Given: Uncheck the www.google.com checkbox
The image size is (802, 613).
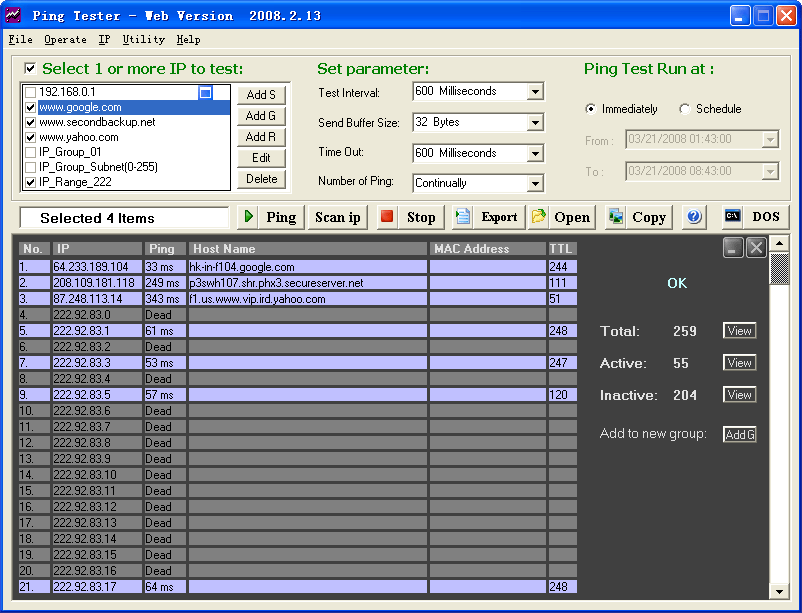Looking at the screenshot, I should click(x=31, y=107).
